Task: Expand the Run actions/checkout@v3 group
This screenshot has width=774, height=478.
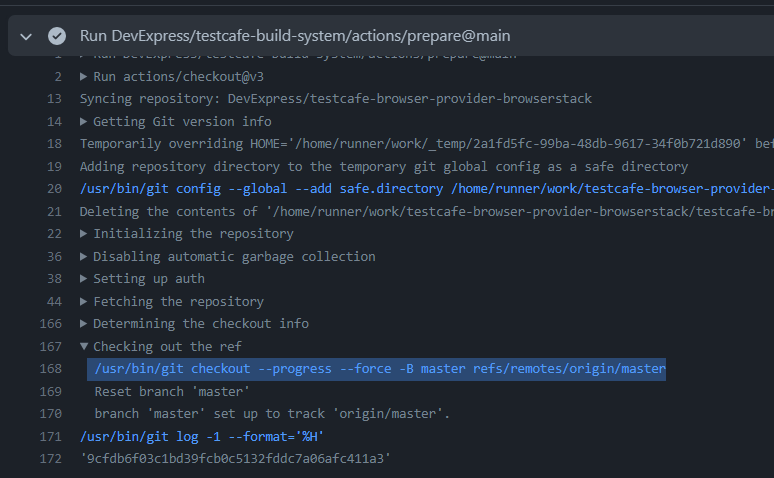Action: 83,77
